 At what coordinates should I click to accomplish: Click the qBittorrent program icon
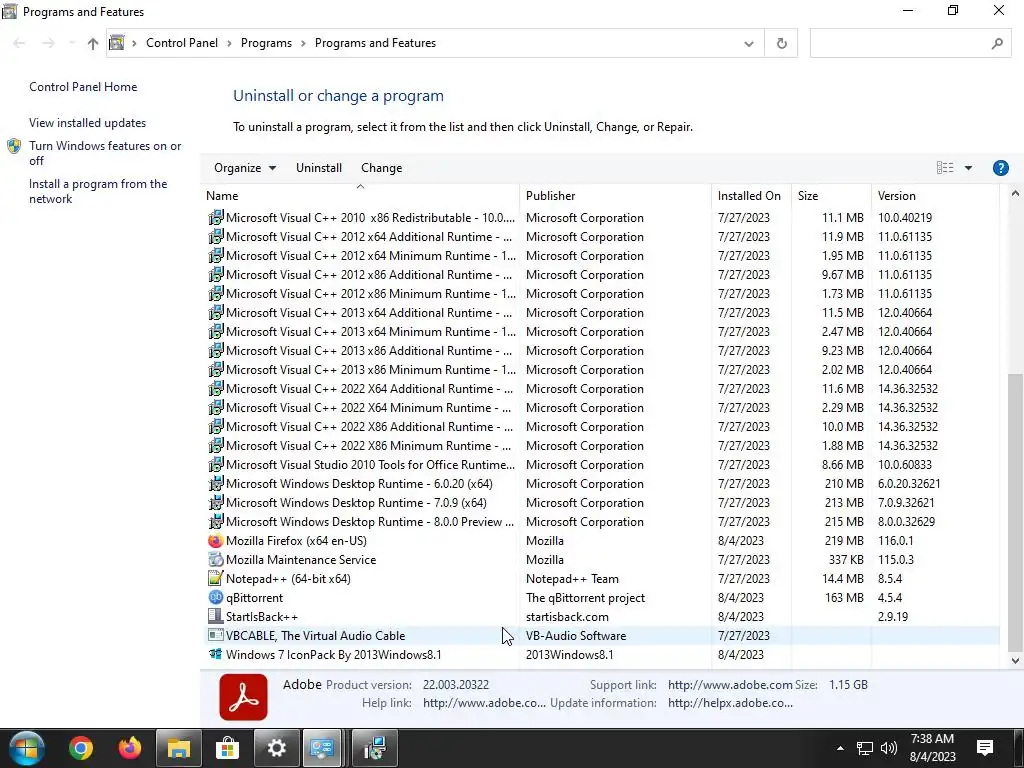point(216,598)
